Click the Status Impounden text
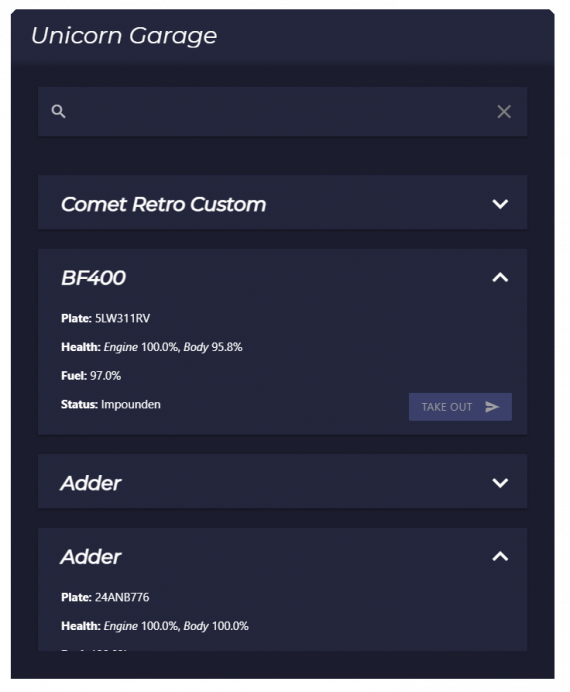570x692 pixels. point(111,405)
